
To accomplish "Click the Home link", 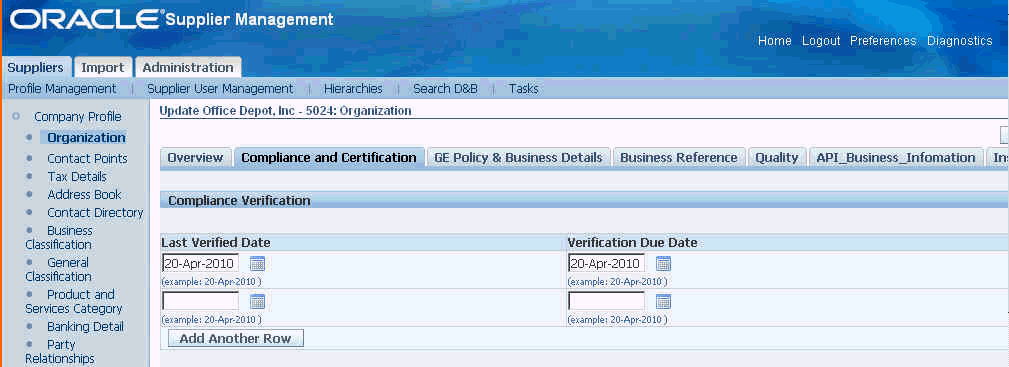I will 775,41.
